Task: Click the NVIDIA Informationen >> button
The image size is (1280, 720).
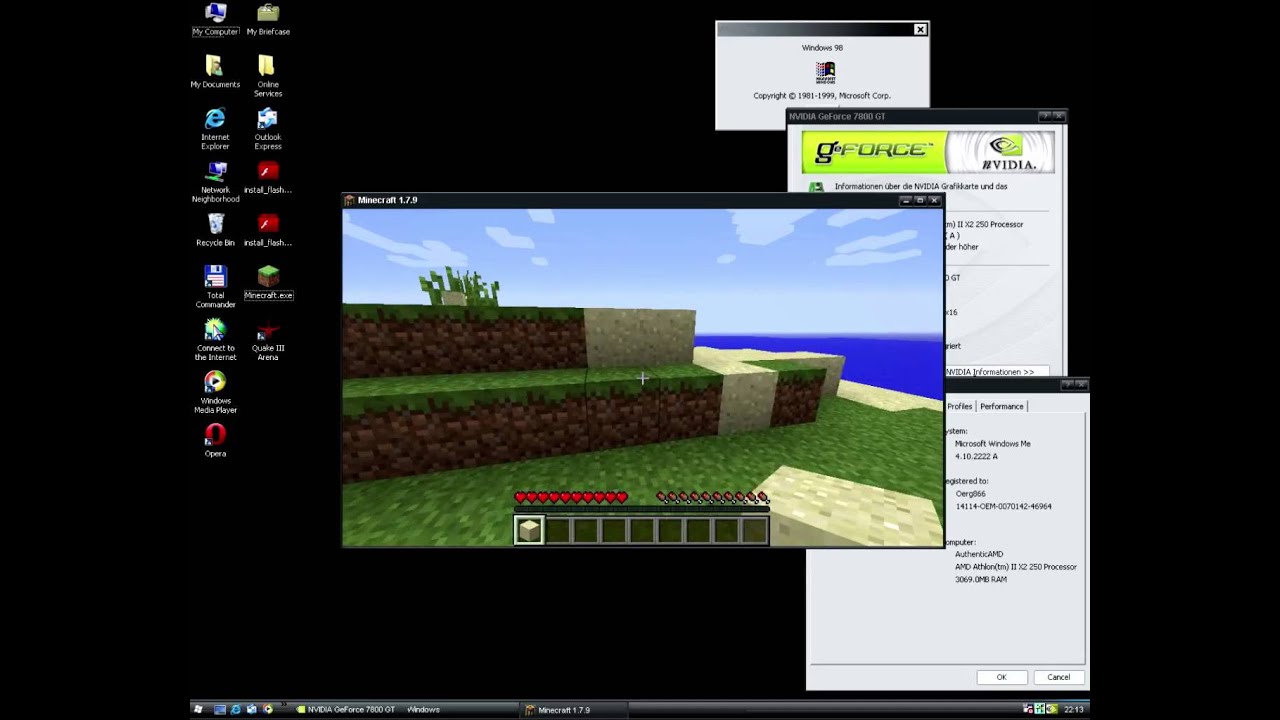Action: (996, 371)
